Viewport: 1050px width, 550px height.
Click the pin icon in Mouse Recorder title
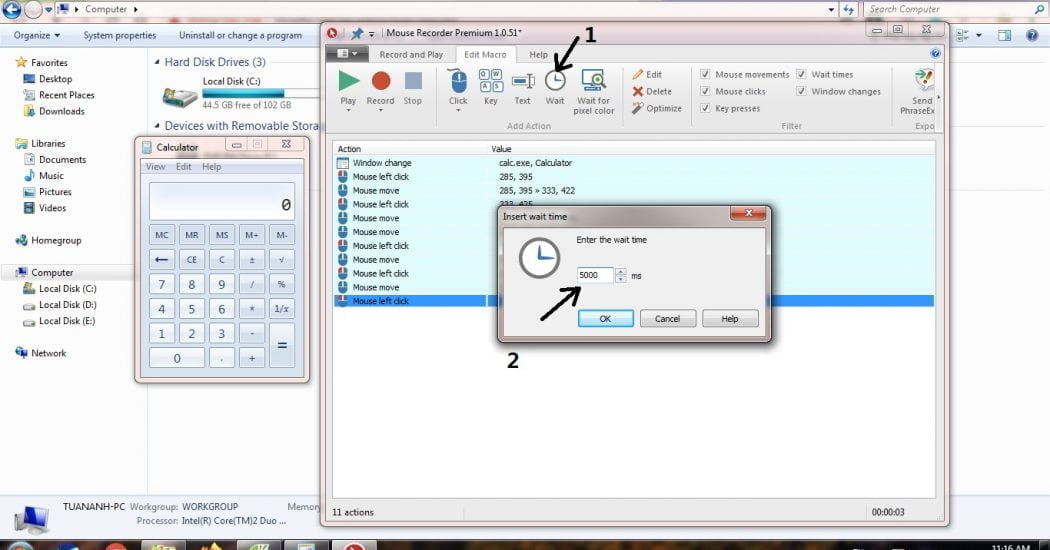[357, 33]
